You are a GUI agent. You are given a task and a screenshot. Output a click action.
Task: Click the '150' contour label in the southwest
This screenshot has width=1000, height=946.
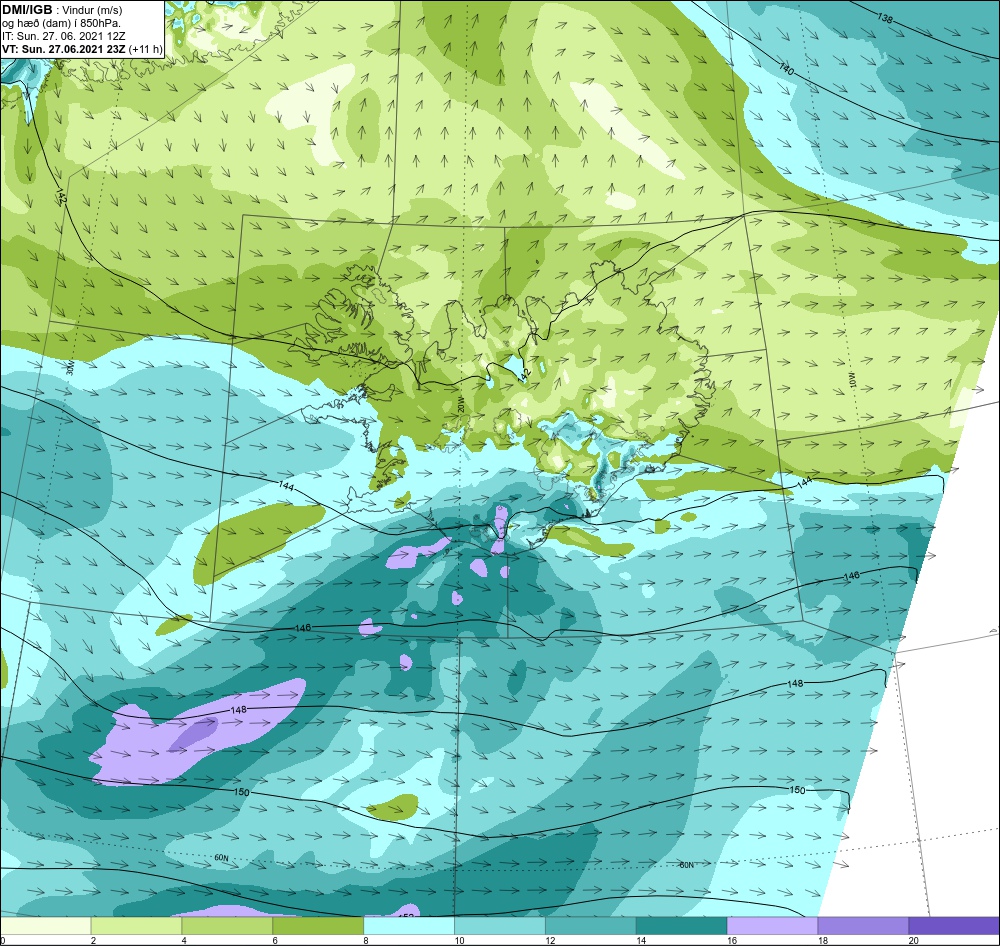[x=242, y=792]
